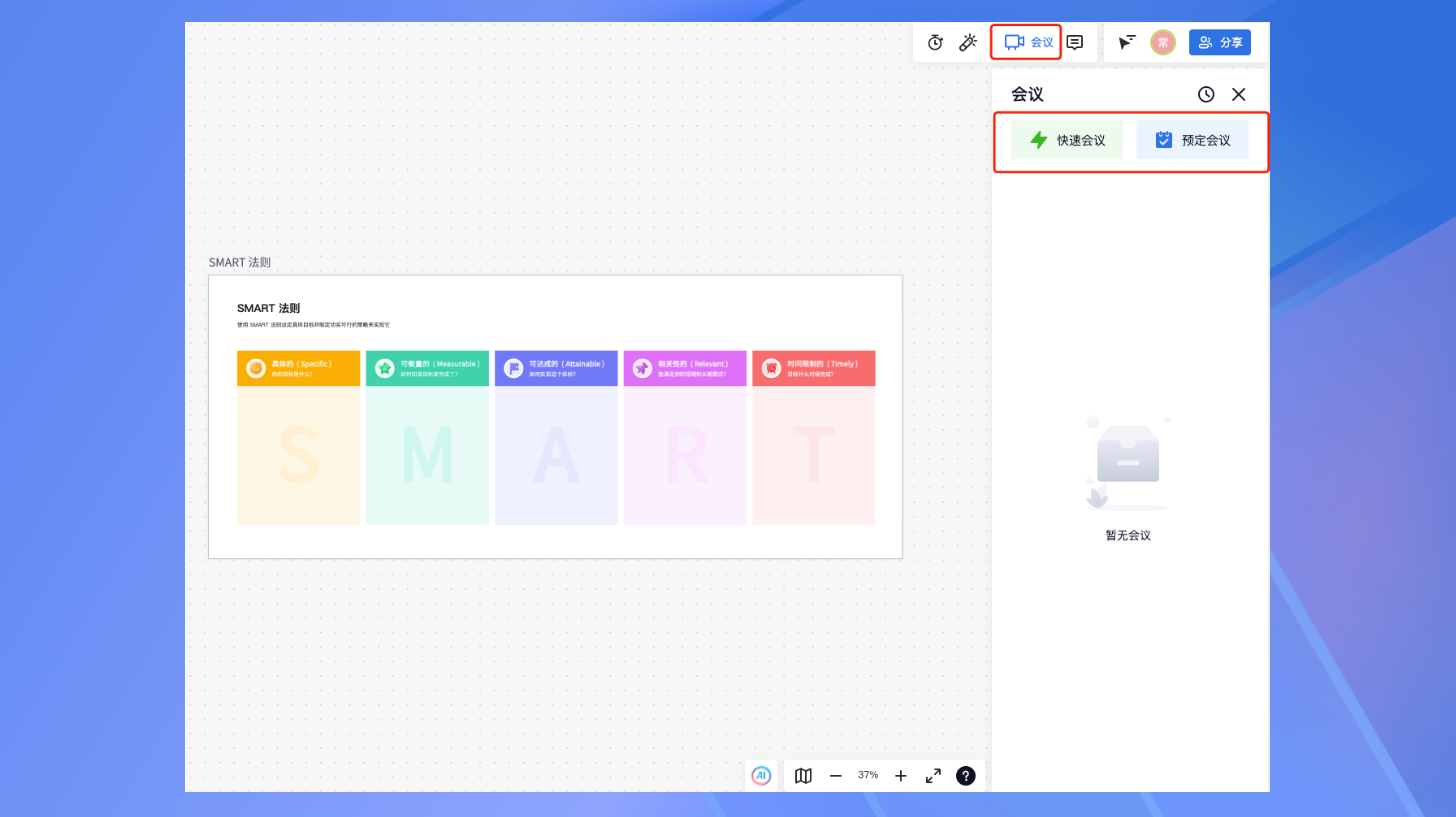1456x817 pixels.
Task: Click the 暂无会议 empty state text
Action: tap(1128, 535)
